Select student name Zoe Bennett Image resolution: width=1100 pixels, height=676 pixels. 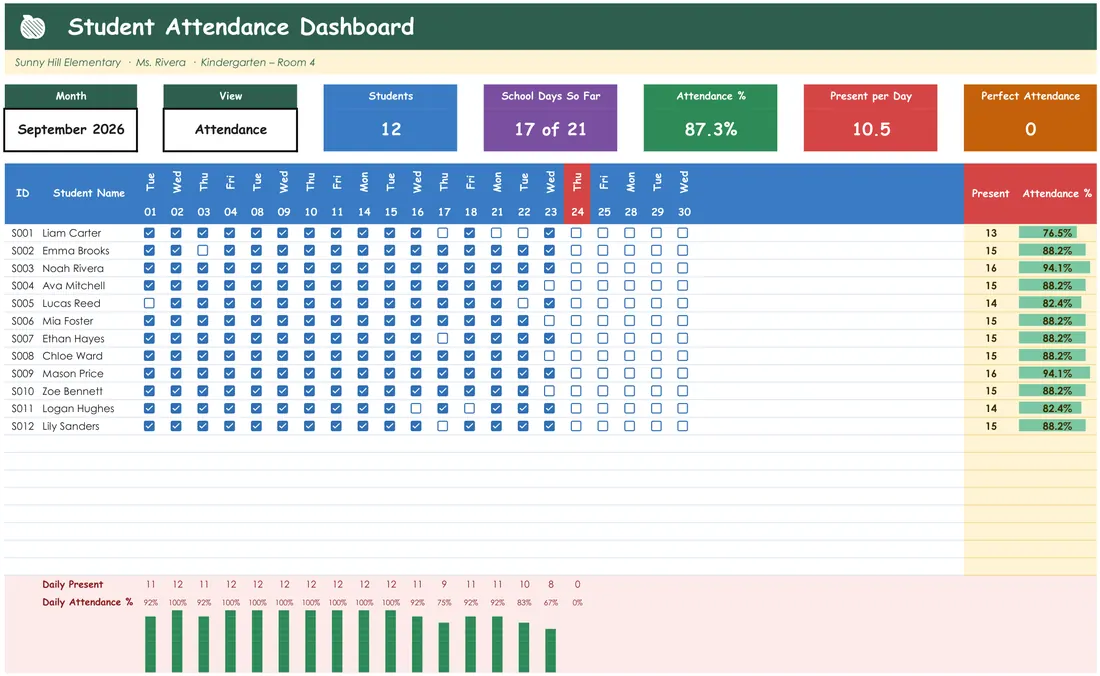[x=72, y=391]
